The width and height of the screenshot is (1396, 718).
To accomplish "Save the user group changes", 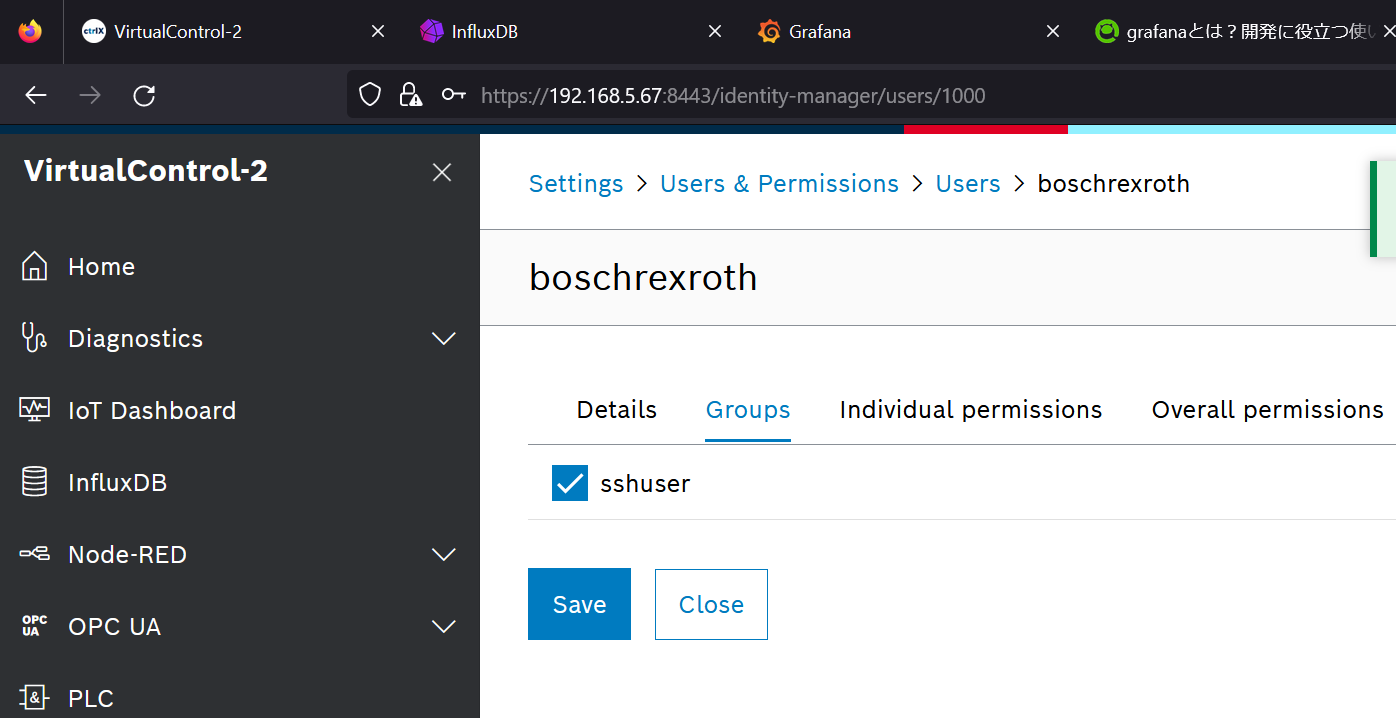I will coord(579,604).
